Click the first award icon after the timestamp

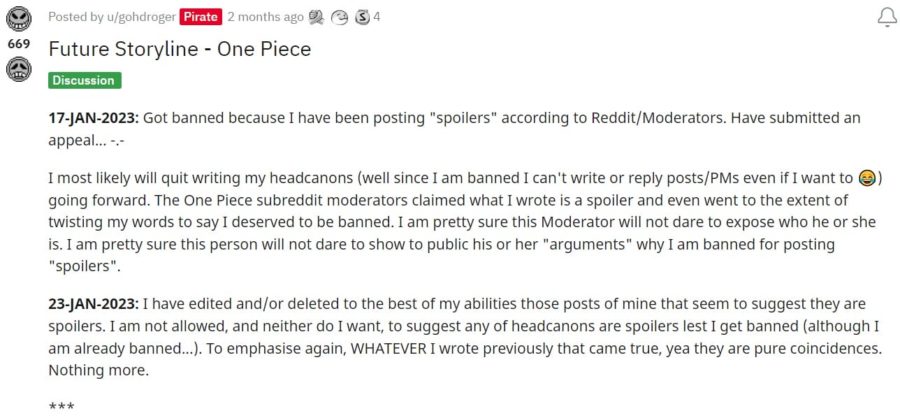click(x=316, y=17)
